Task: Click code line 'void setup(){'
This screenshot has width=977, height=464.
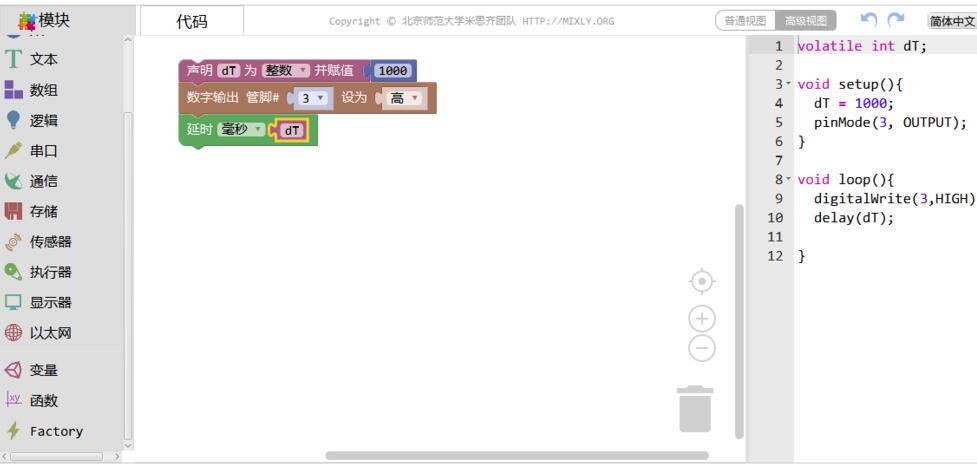Action: tap(850, 84)
